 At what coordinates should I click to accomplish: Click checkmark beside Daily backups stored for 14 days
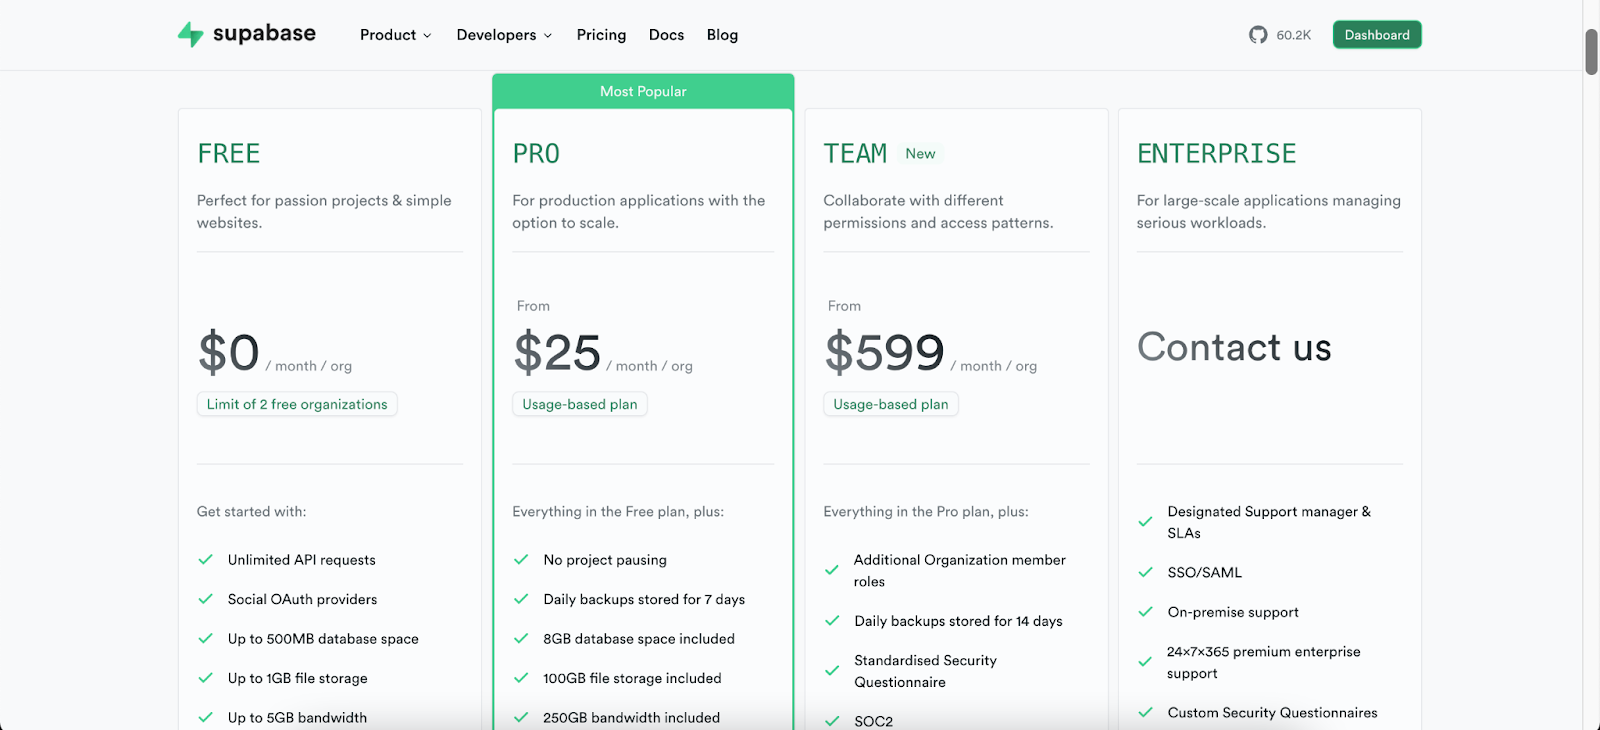pos(832,621)
